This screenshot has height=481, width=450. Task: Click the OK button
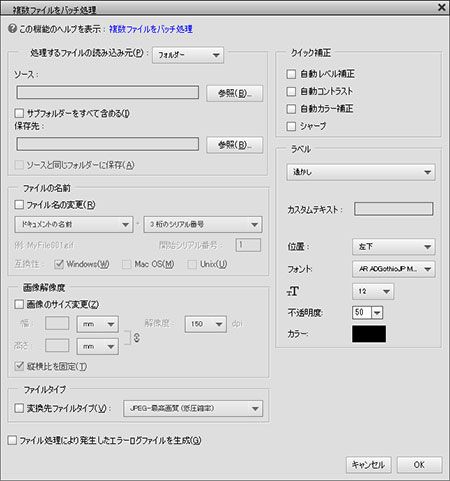click(419, 465)
